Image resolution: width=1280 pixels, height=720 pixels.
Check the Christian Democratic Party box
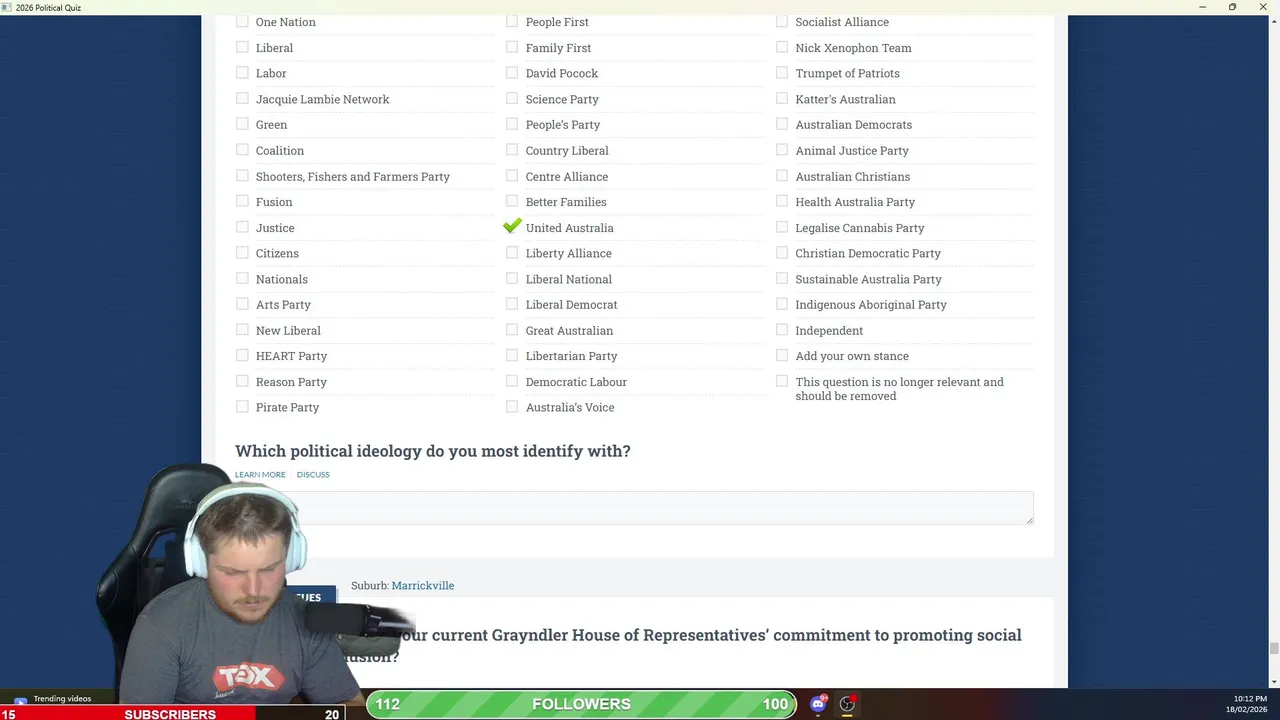(782, 253)
